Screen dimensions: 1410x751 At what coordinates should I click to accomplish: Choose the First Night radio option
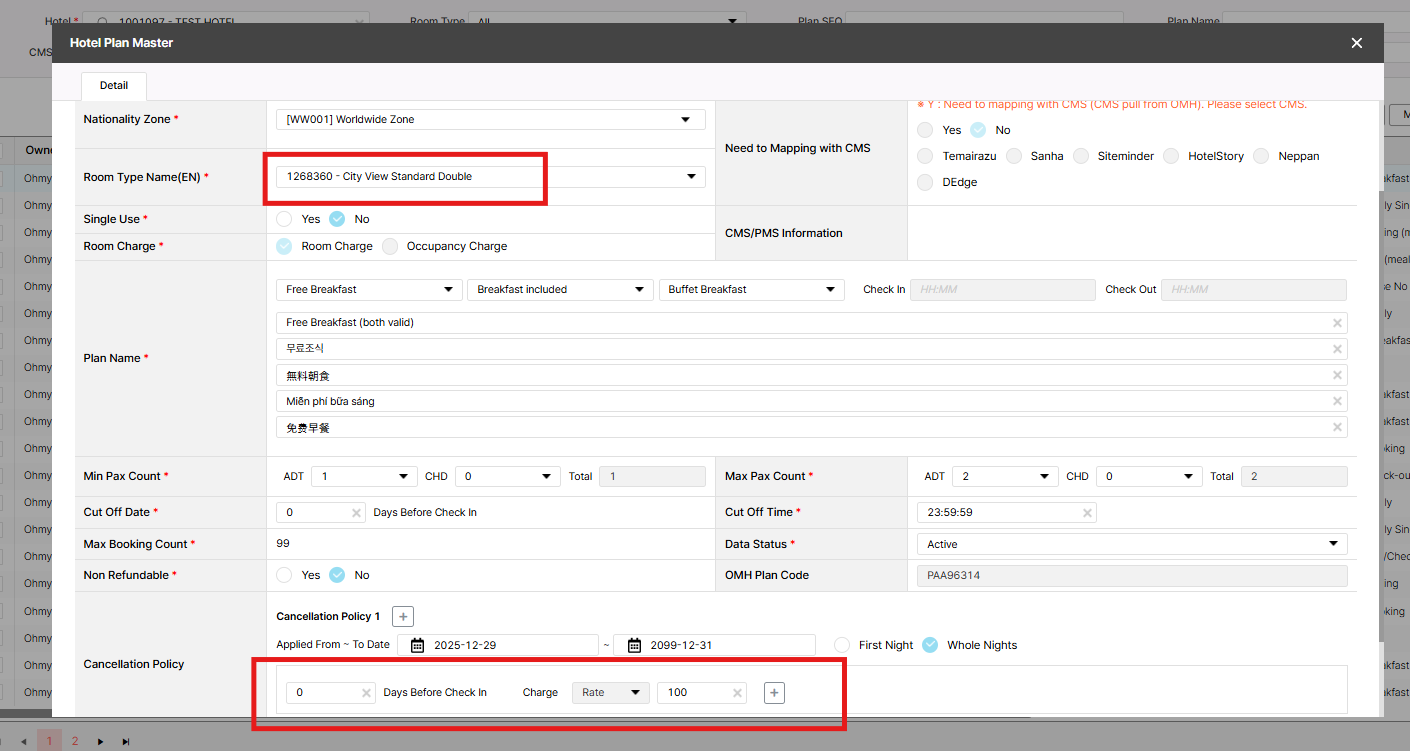(843, 645)
